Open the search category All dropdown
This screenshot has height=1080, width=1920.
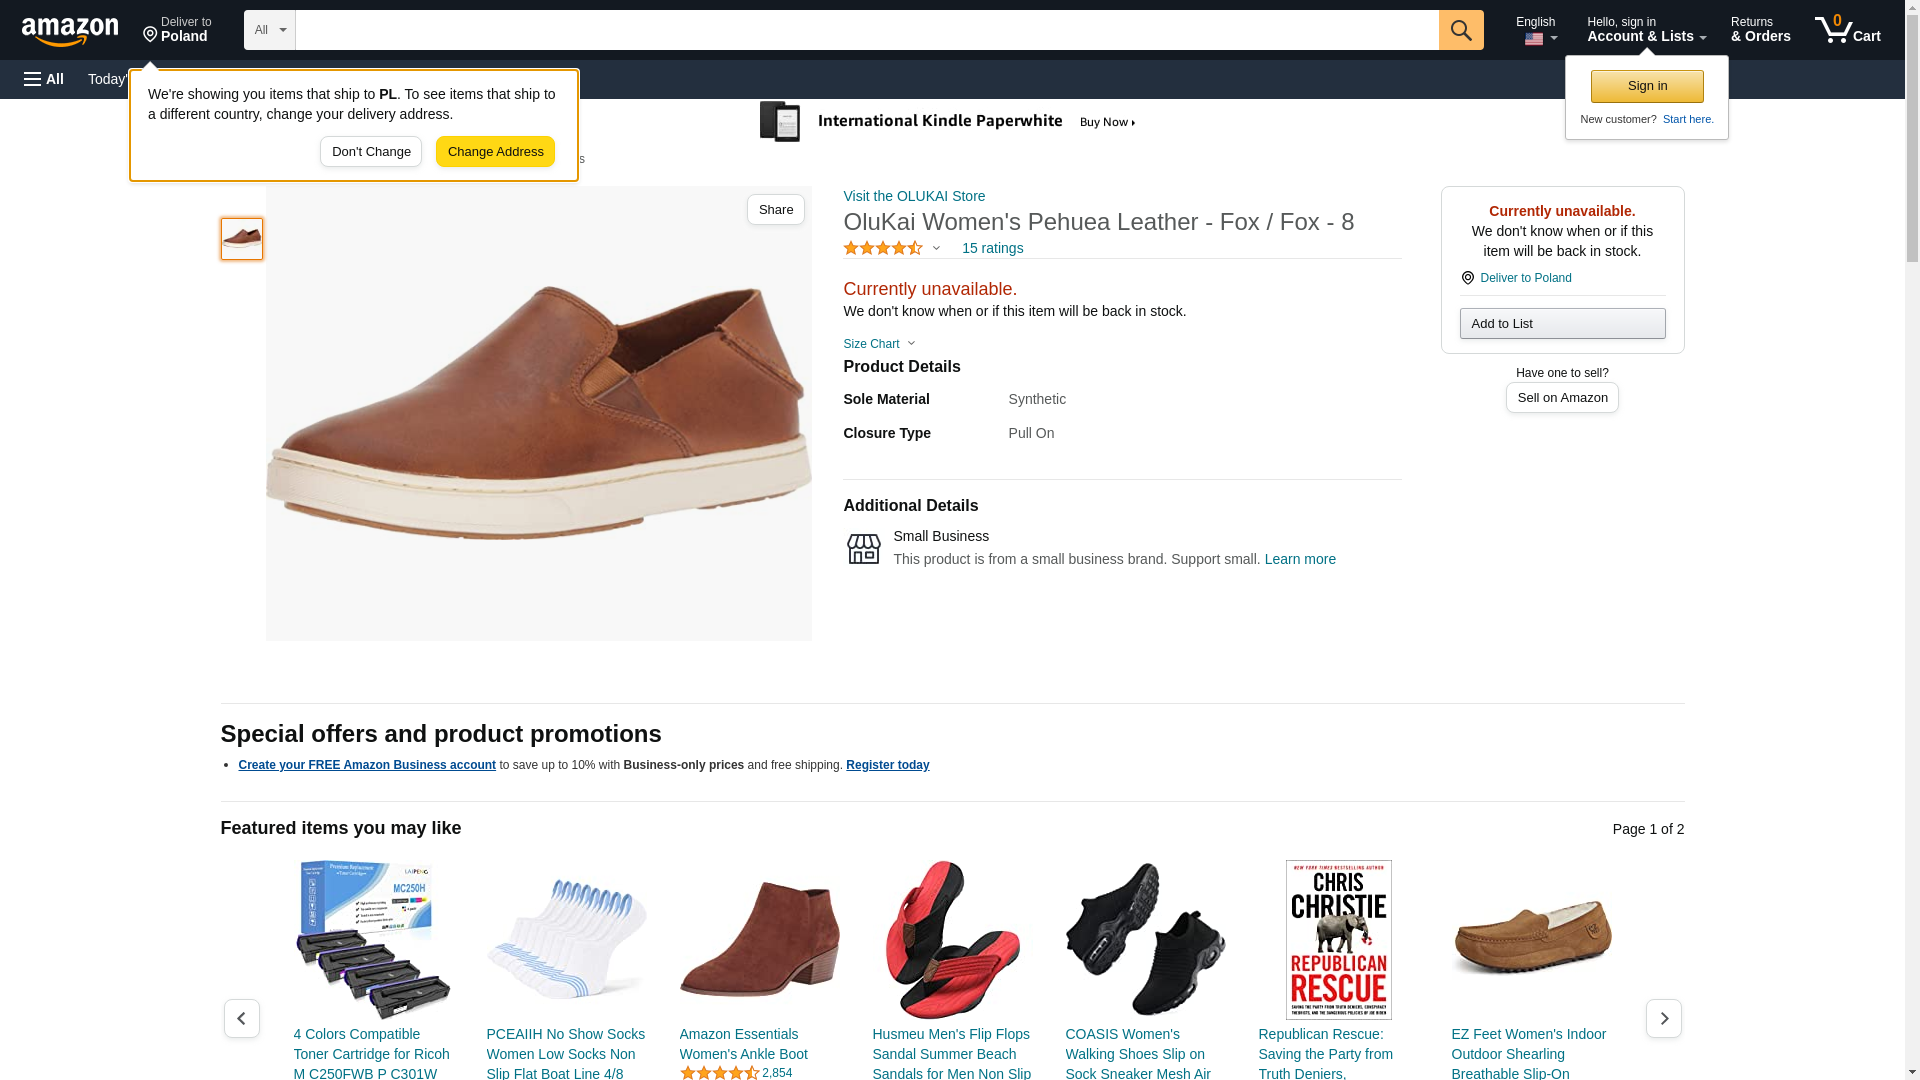[269, 30]
